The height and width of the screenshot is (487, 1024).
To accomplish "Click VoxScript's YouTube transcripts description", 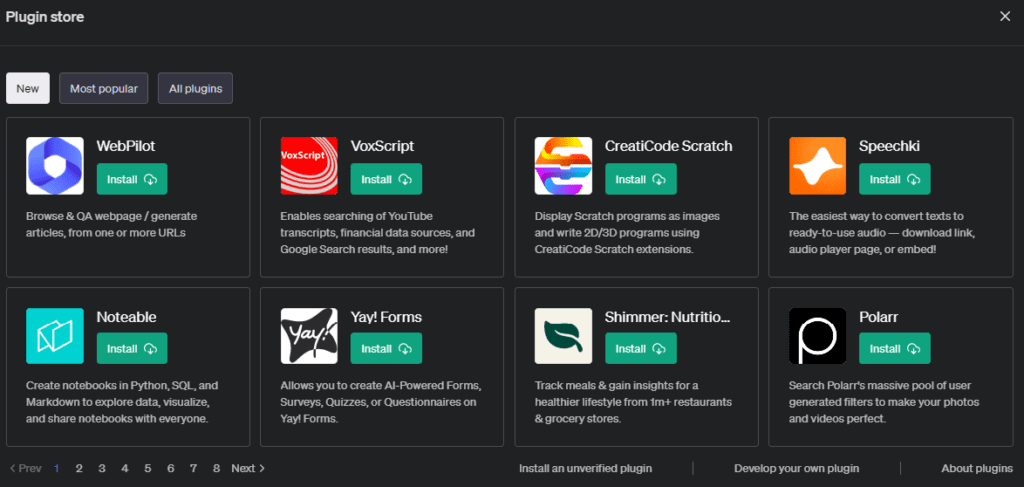I will point(377,232).
